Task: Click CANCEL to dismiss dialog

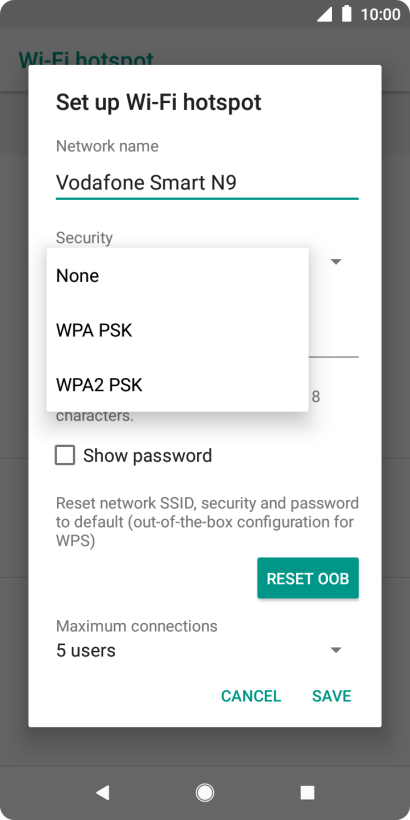Action: (x=251, y=696)
